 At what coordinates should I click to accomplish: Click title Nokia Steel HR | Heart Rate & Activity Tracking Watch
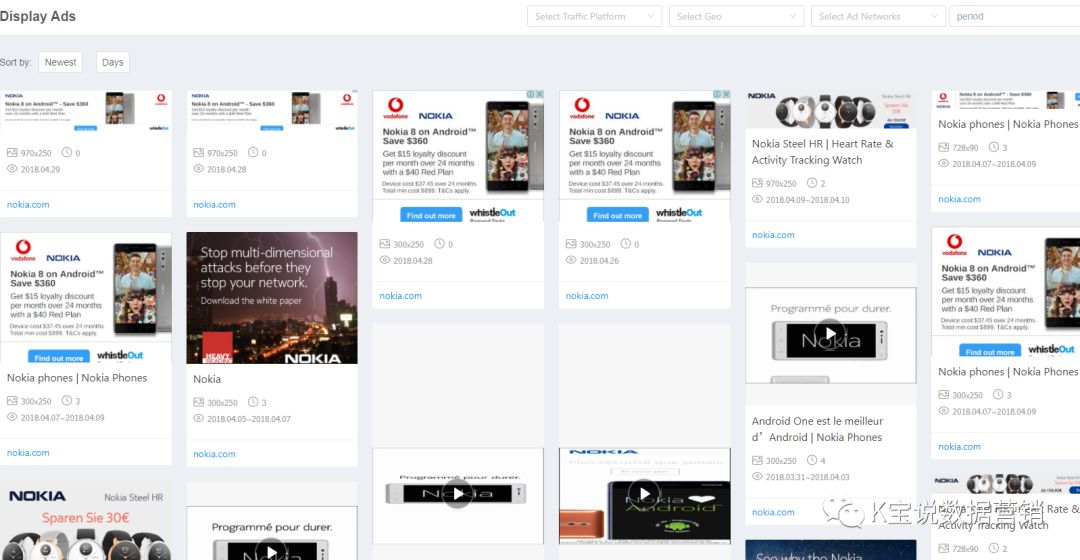(822, 152)
